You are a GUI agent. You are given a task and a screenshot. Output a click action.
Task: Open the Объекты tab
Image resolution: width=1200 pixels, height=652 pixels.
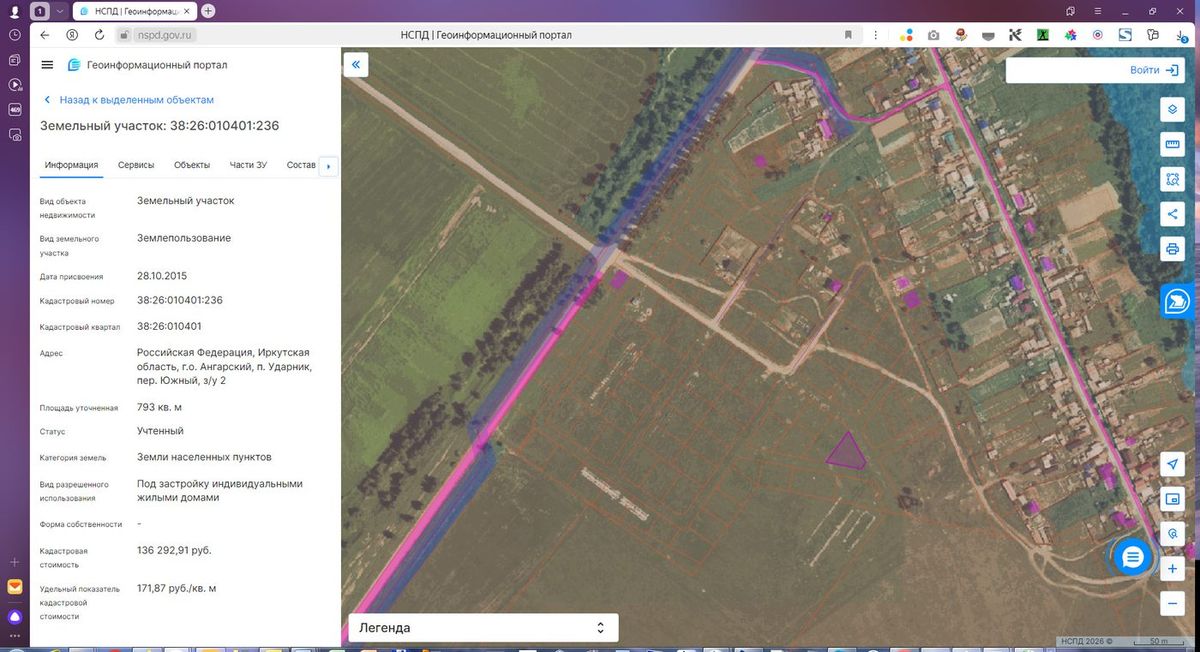(192, 165)
